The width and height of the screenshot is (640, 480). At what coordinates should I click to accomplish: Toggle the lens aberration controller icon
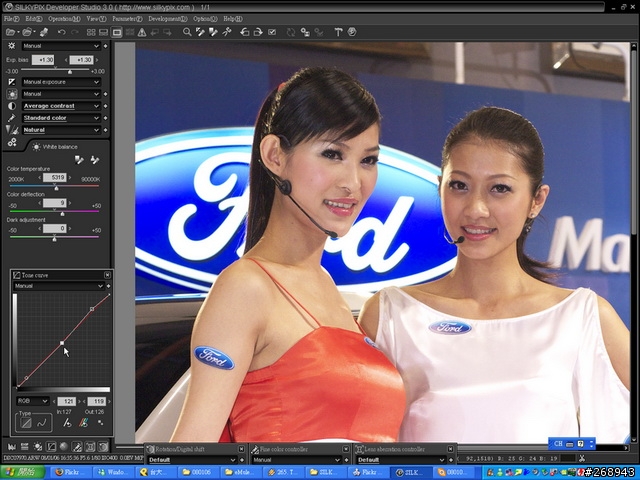90,447
